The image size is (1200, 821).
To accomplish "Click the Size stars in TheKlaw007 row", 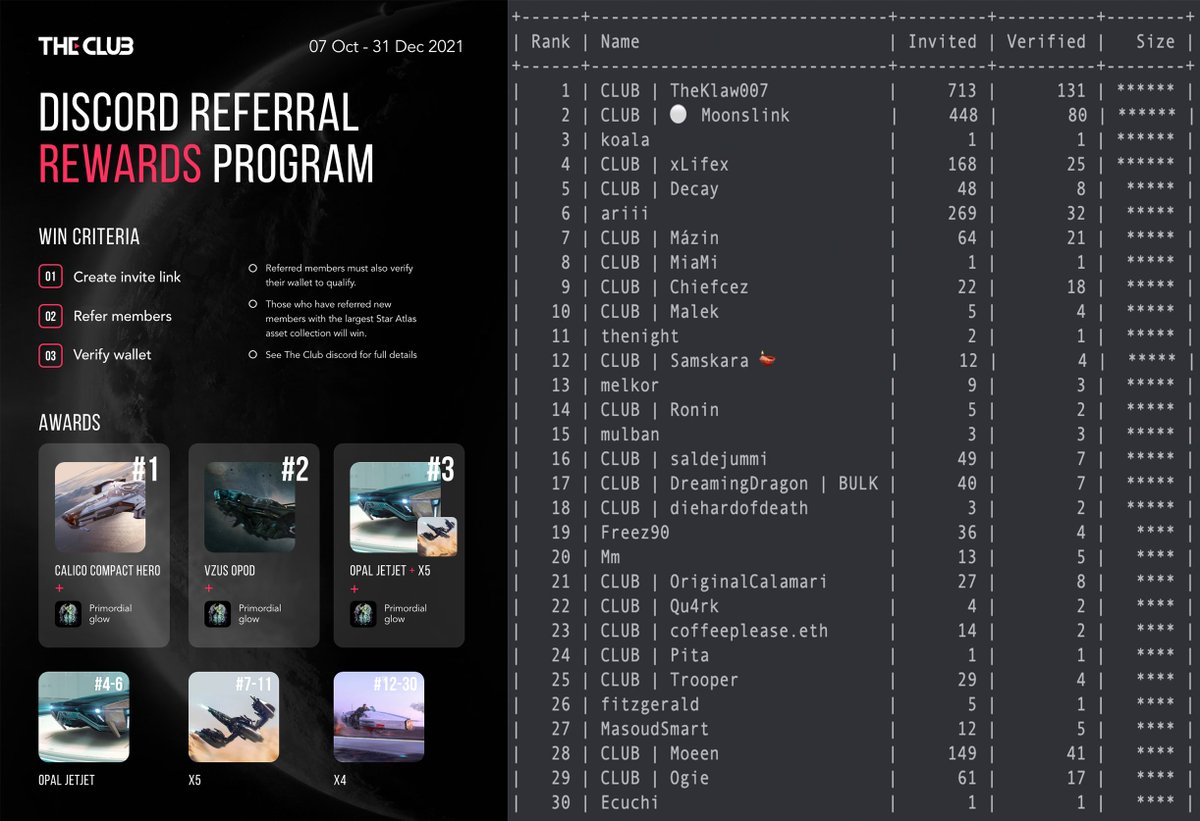I will [1146, 90].
